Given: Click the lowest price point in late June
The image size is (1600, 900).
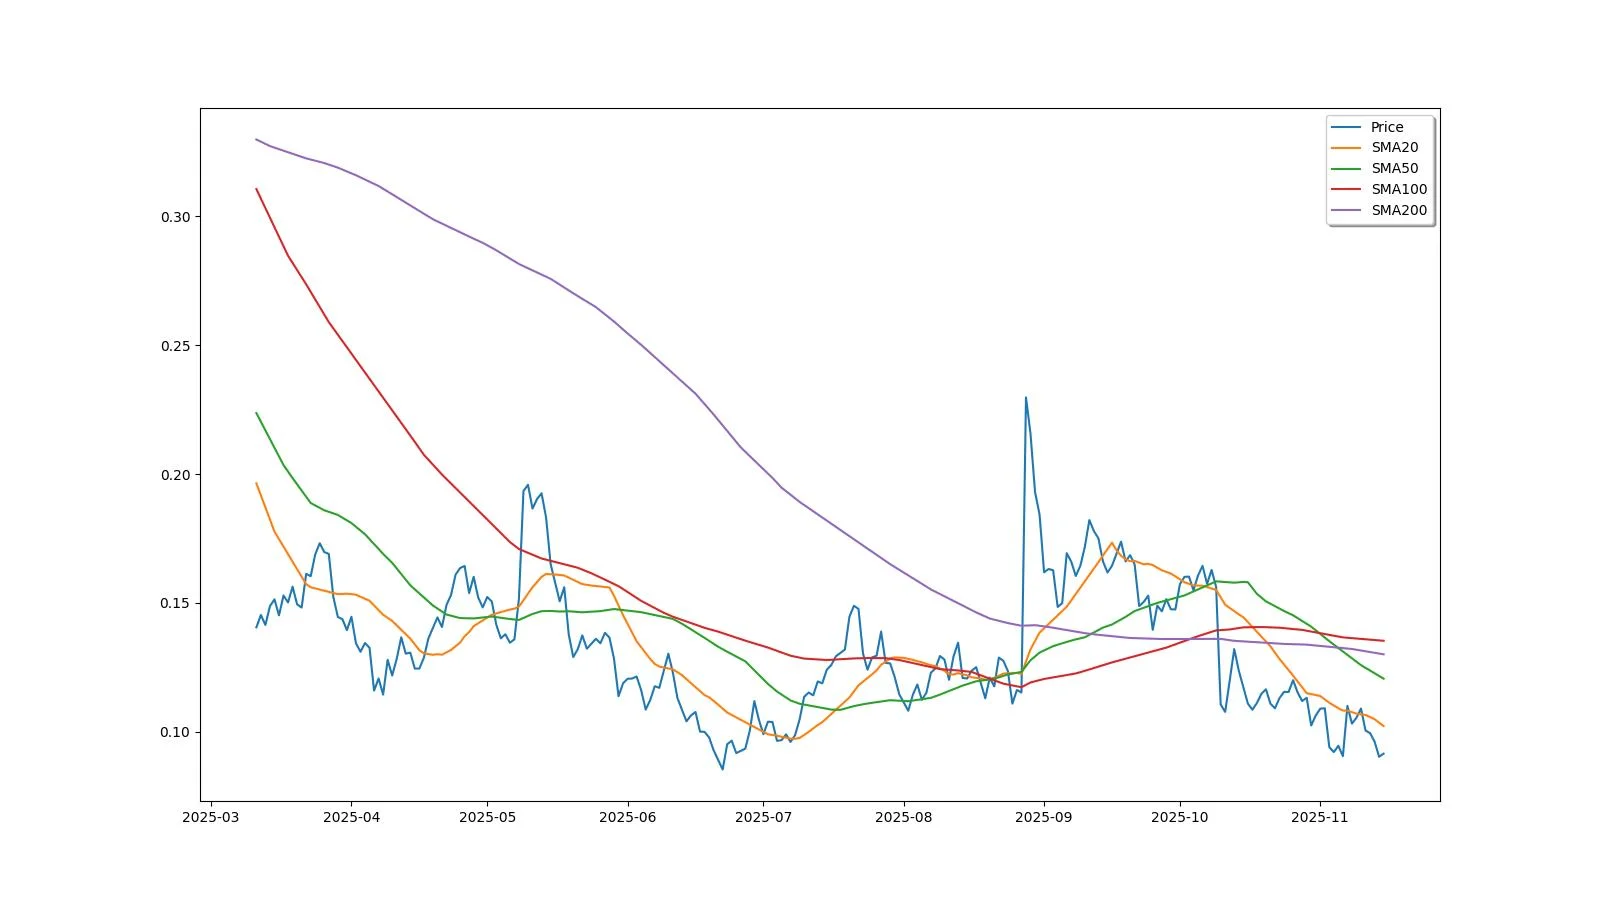Looking at the screenshot, I should [723, 769].
